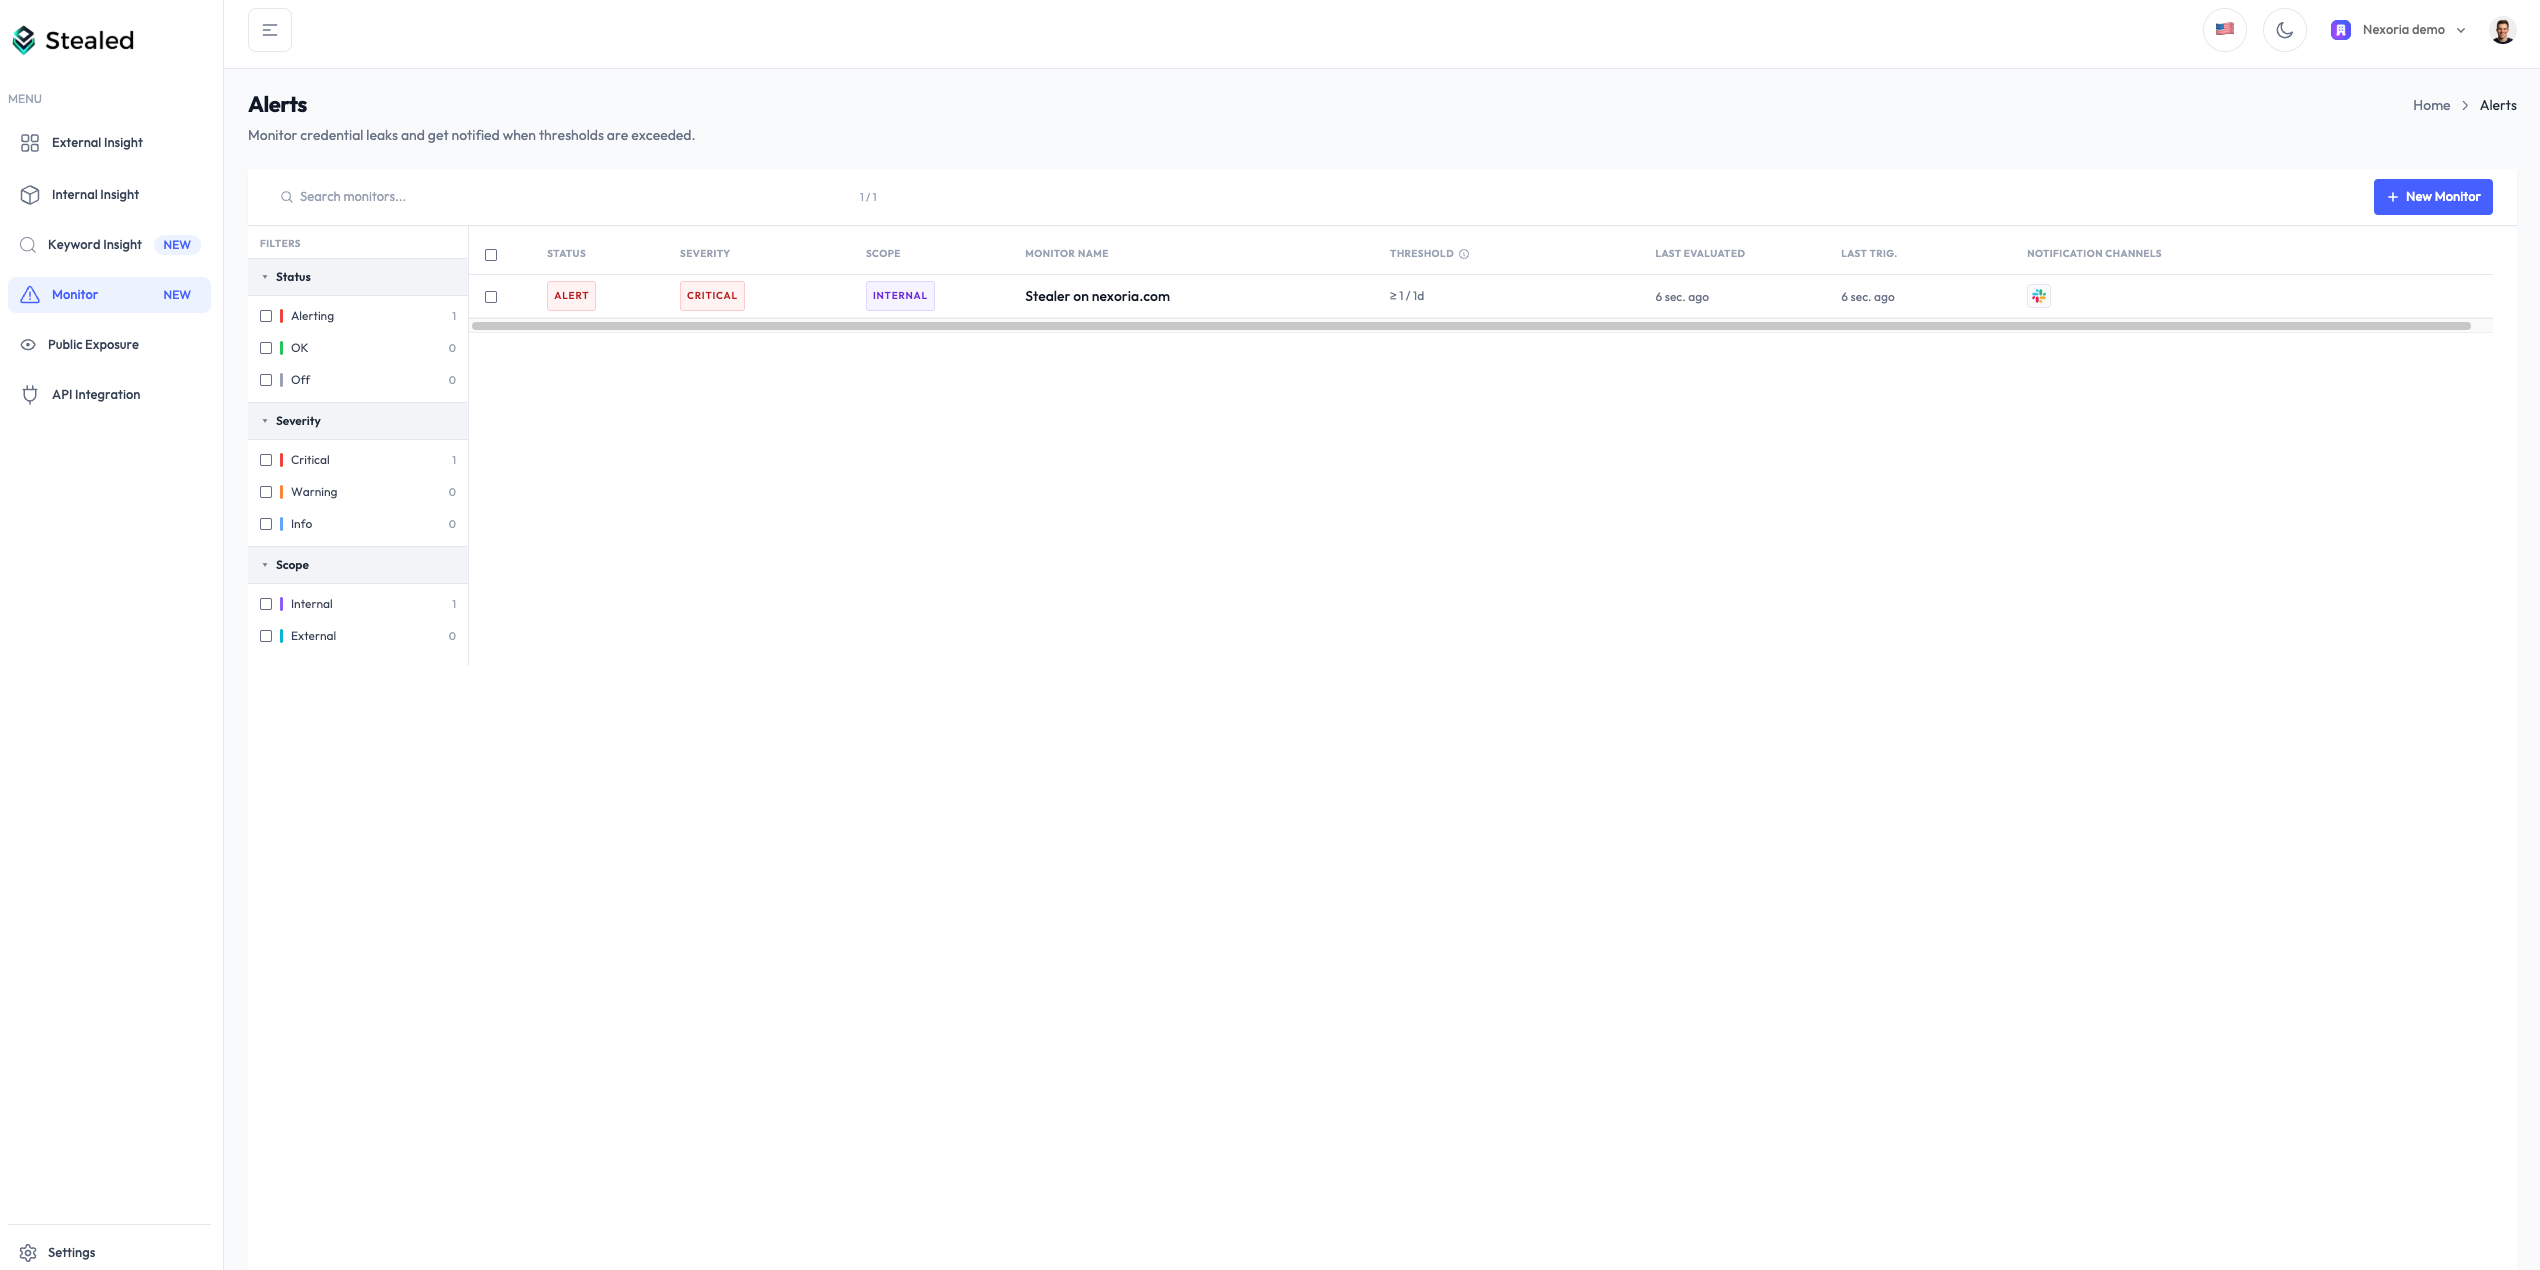
Task: Navigate to Home via breadcrumb
Action: click(2431, 105)
